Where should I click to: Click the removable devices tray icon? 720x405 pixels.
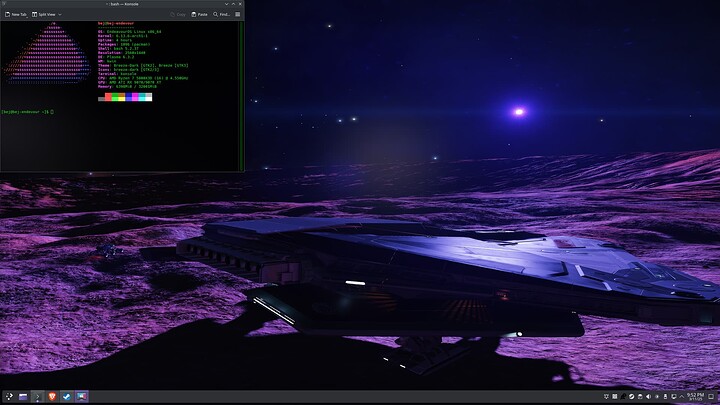point(665,396)
